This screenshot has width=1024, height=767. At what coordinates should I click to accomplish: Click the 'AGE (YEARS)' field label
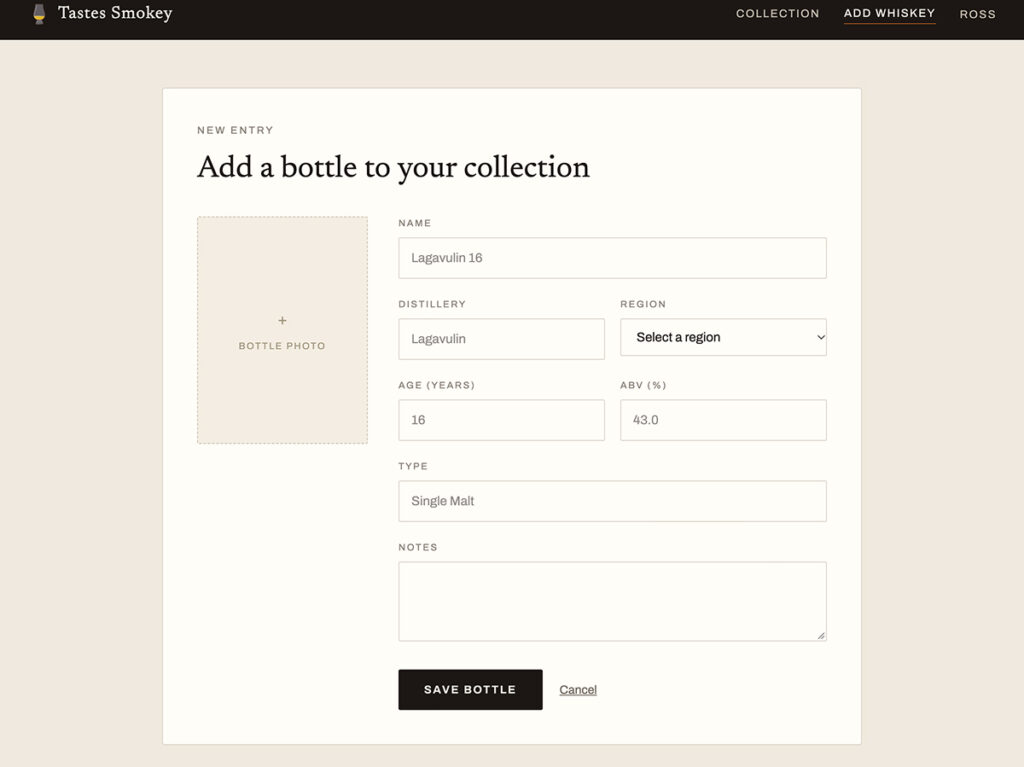[436, 385]
